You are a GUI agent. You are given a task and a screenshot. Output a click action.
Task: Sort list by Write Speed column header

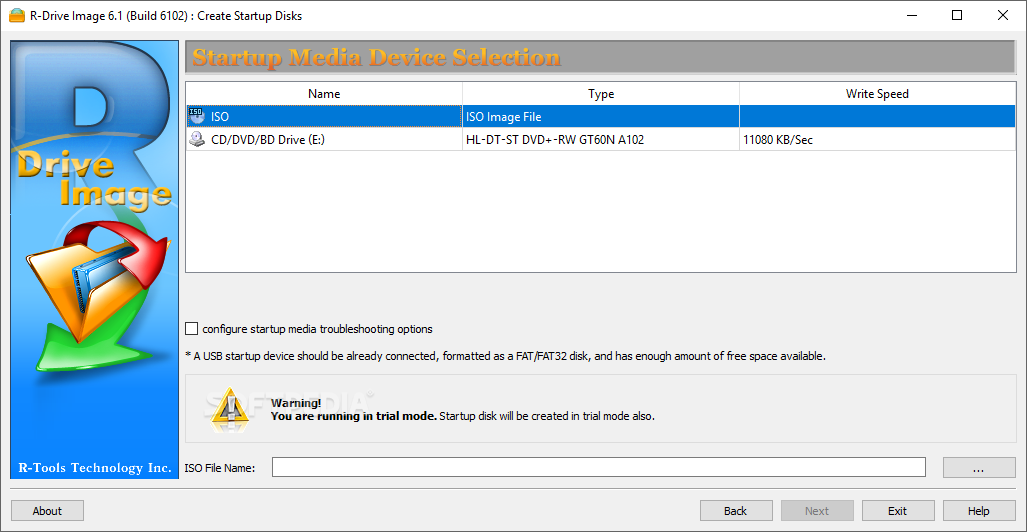pos(878,94)
